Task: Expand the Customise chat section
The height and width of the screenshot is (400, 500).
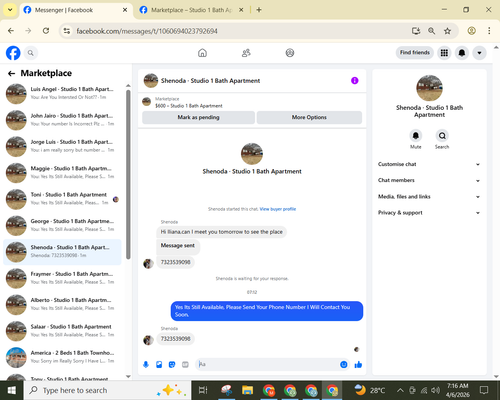Action: click(429, 164)
